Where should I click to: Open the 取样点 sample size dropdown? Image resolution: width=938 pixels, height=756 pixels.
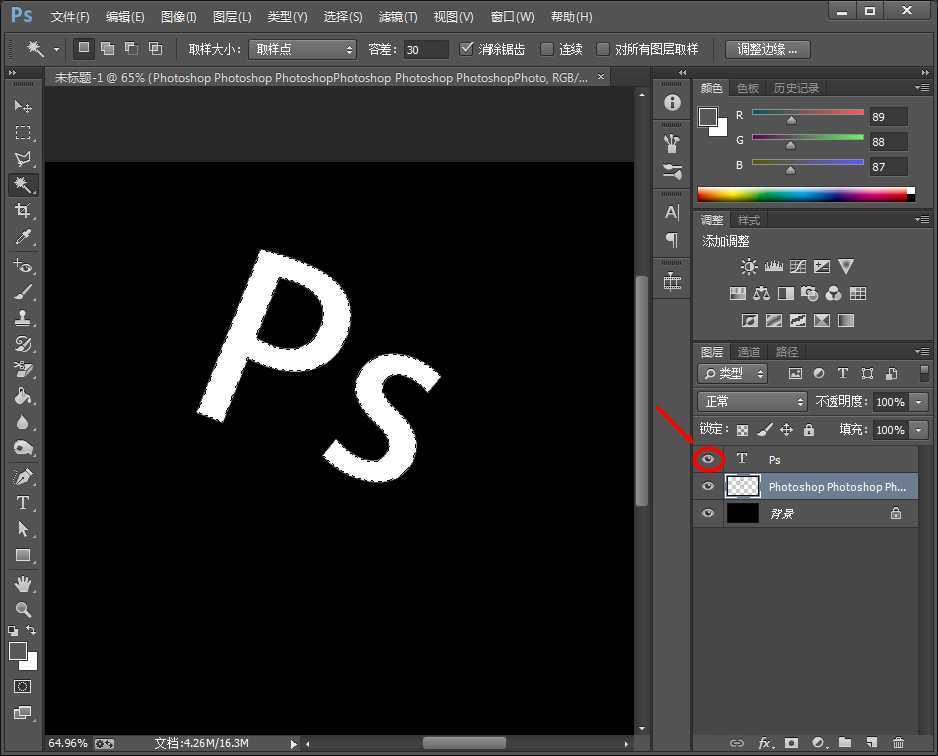pos(302,48)
